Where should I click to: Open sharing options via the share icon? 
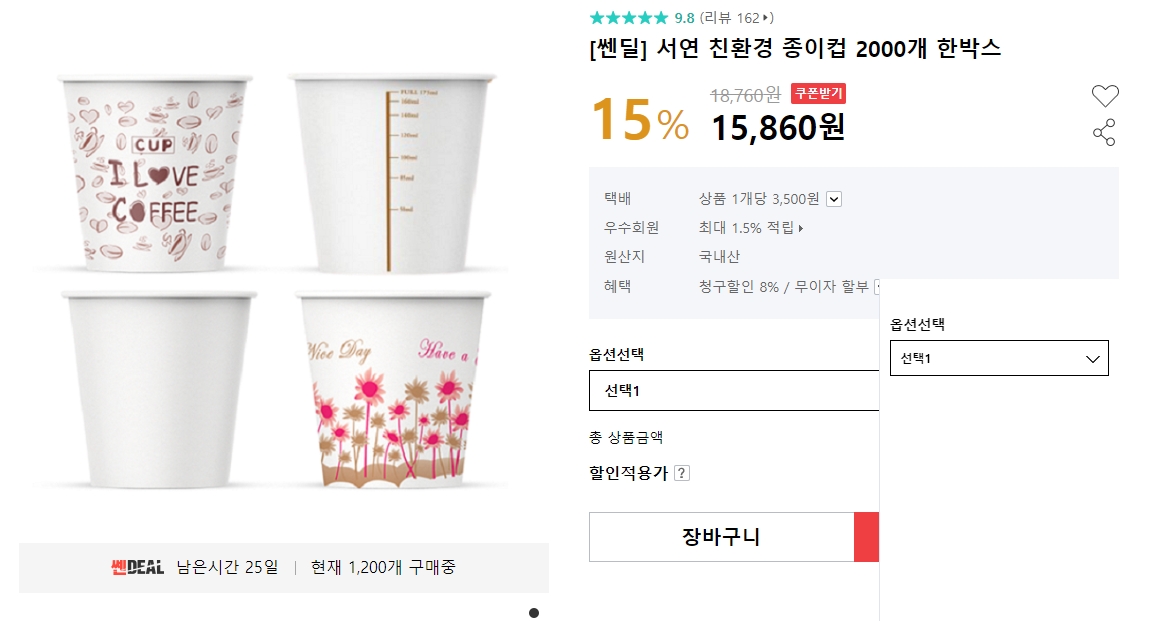coord(1104,132)
